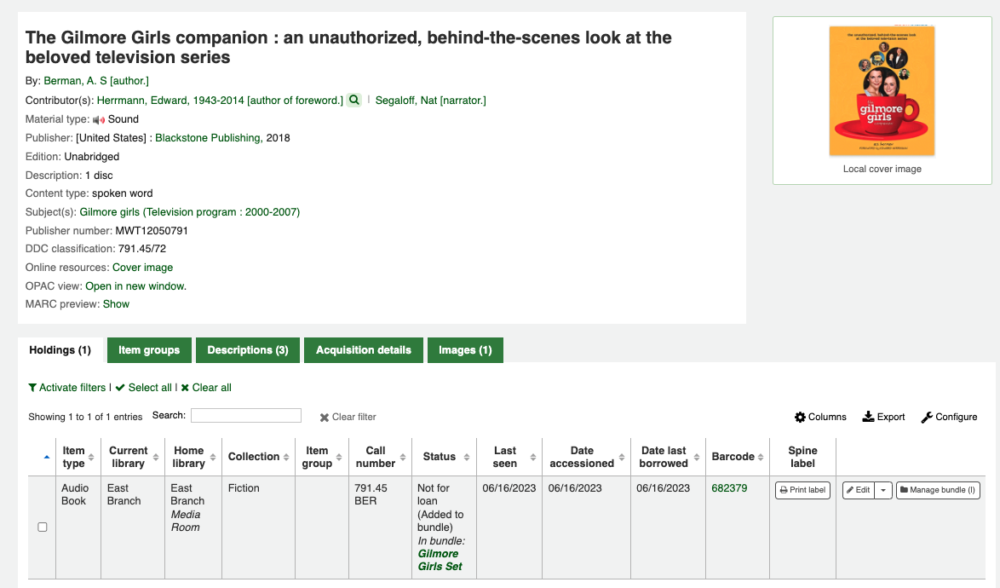Select all items in holdings
This screenshot has width=1000, height=588.
click(x=143, y=388)
